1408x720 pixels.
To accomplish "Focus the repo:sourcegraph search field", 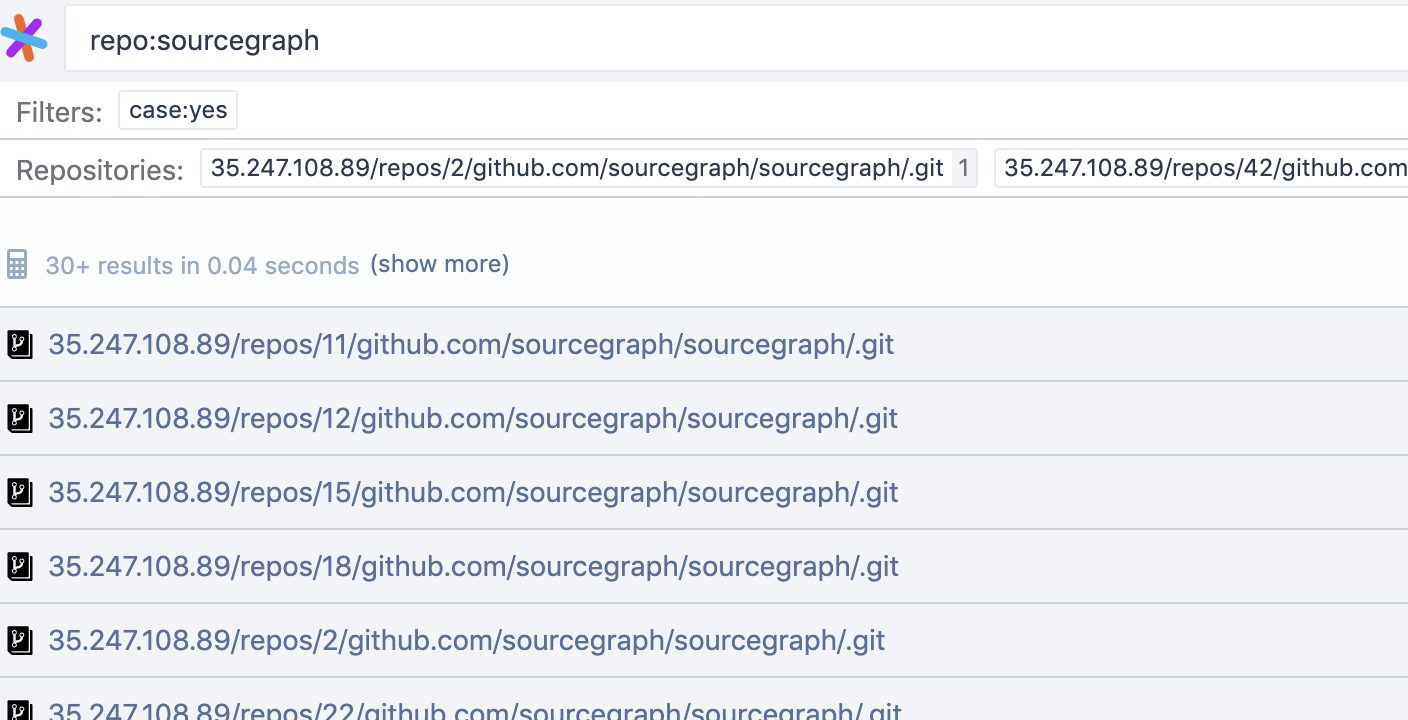I will [x=736, y=39].
